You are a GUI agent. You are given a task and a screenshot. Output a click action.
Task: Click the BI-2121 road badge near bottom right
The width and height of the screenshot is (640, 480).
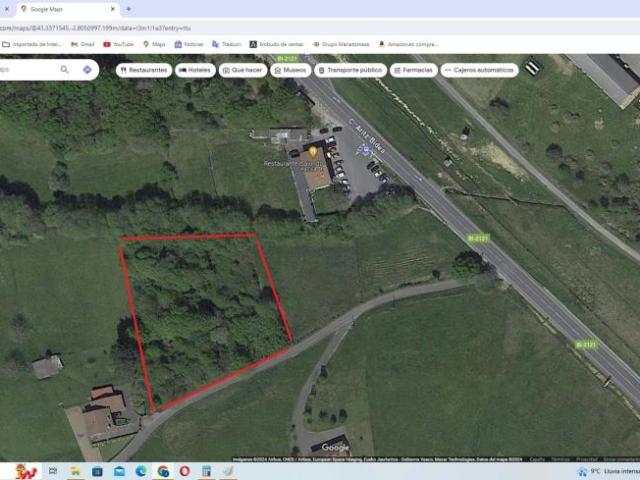[x=586, y=345]
